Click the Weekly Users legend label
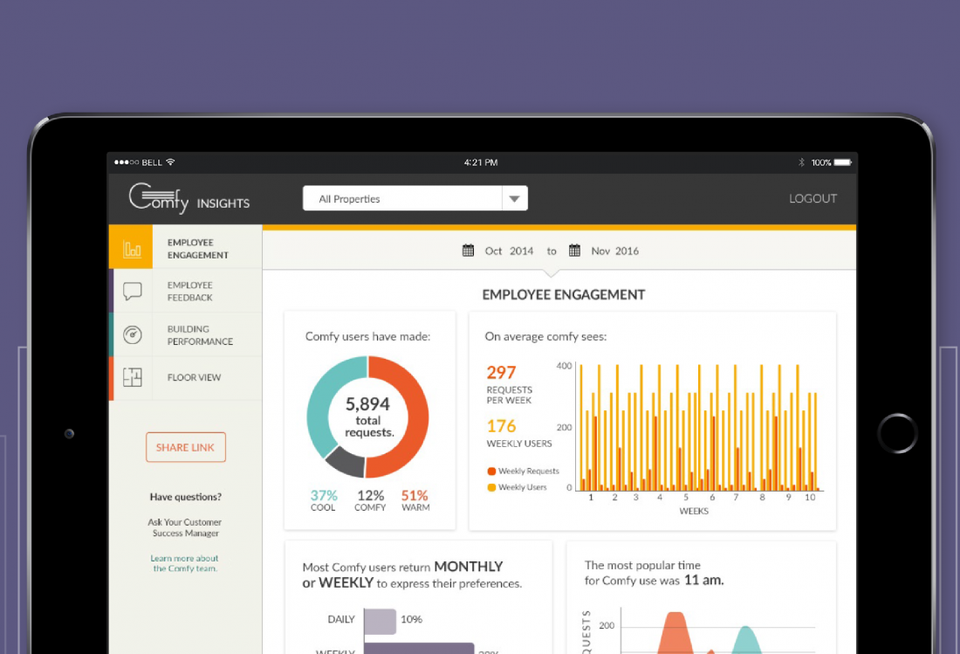This screenshot has height=654, width=960. click(522, 487)
